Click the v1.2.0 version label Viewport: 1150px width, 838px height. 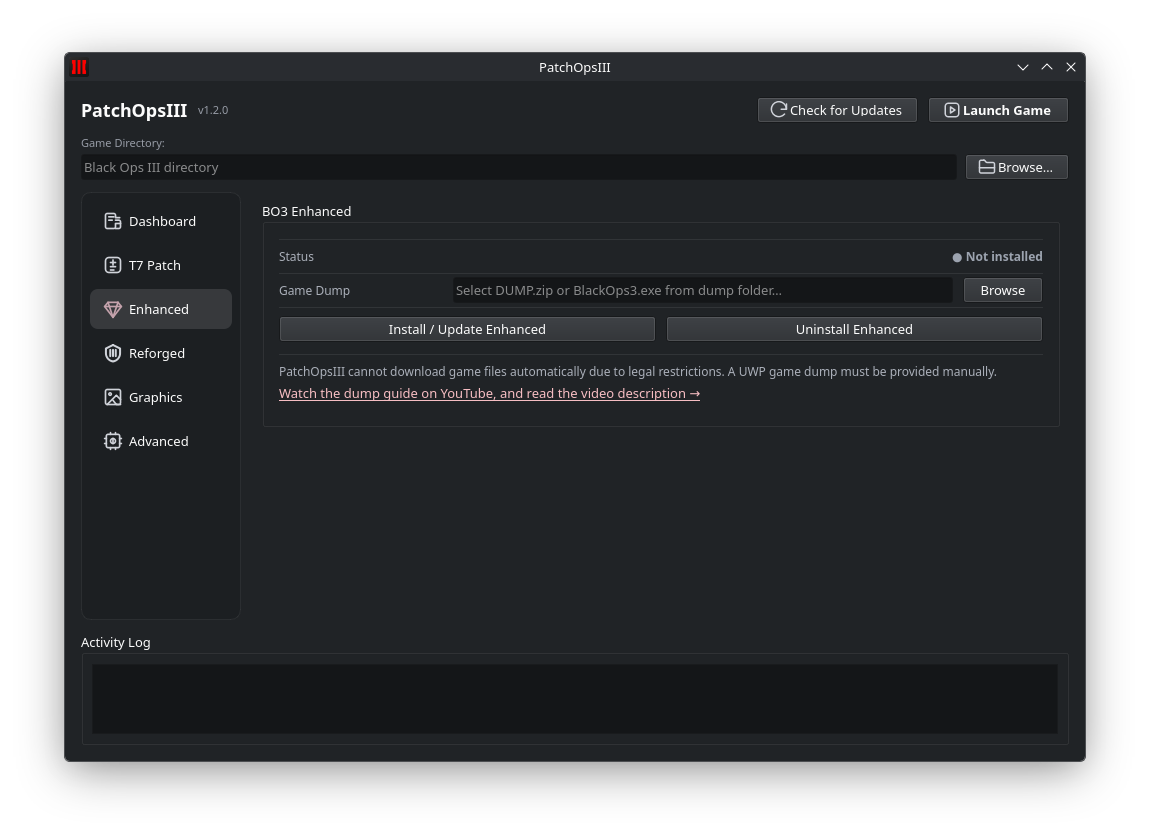click(x=213, y=110)
